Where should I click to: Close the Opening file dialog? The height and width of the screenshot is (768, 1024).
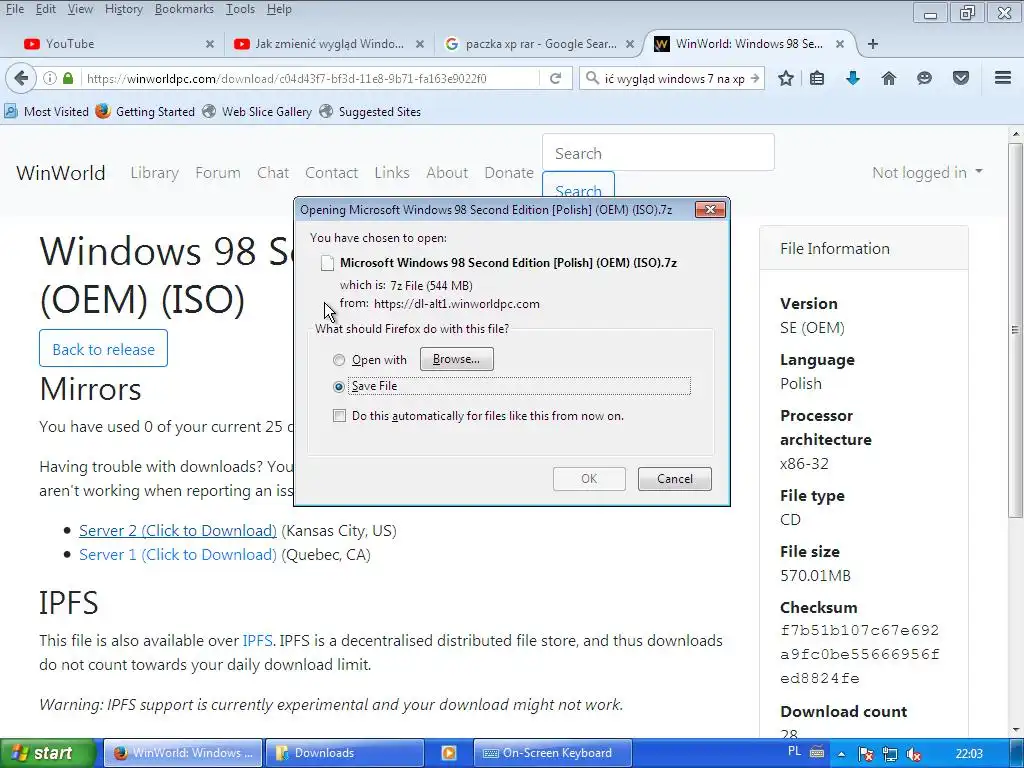pyautogui.click(x=710, y=210)
